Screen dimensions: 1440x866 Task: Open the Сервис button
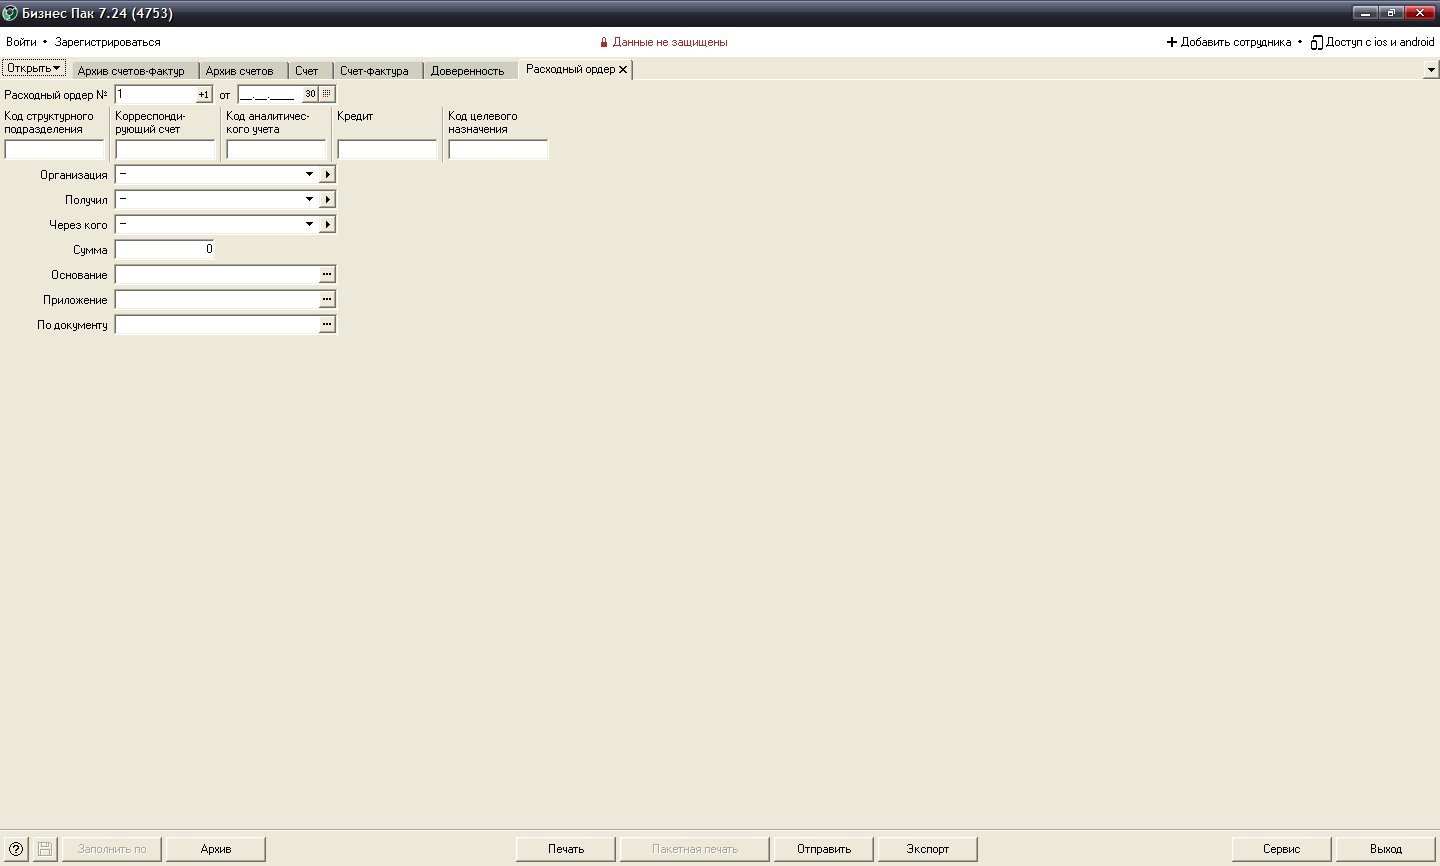tap(1282, 849)
